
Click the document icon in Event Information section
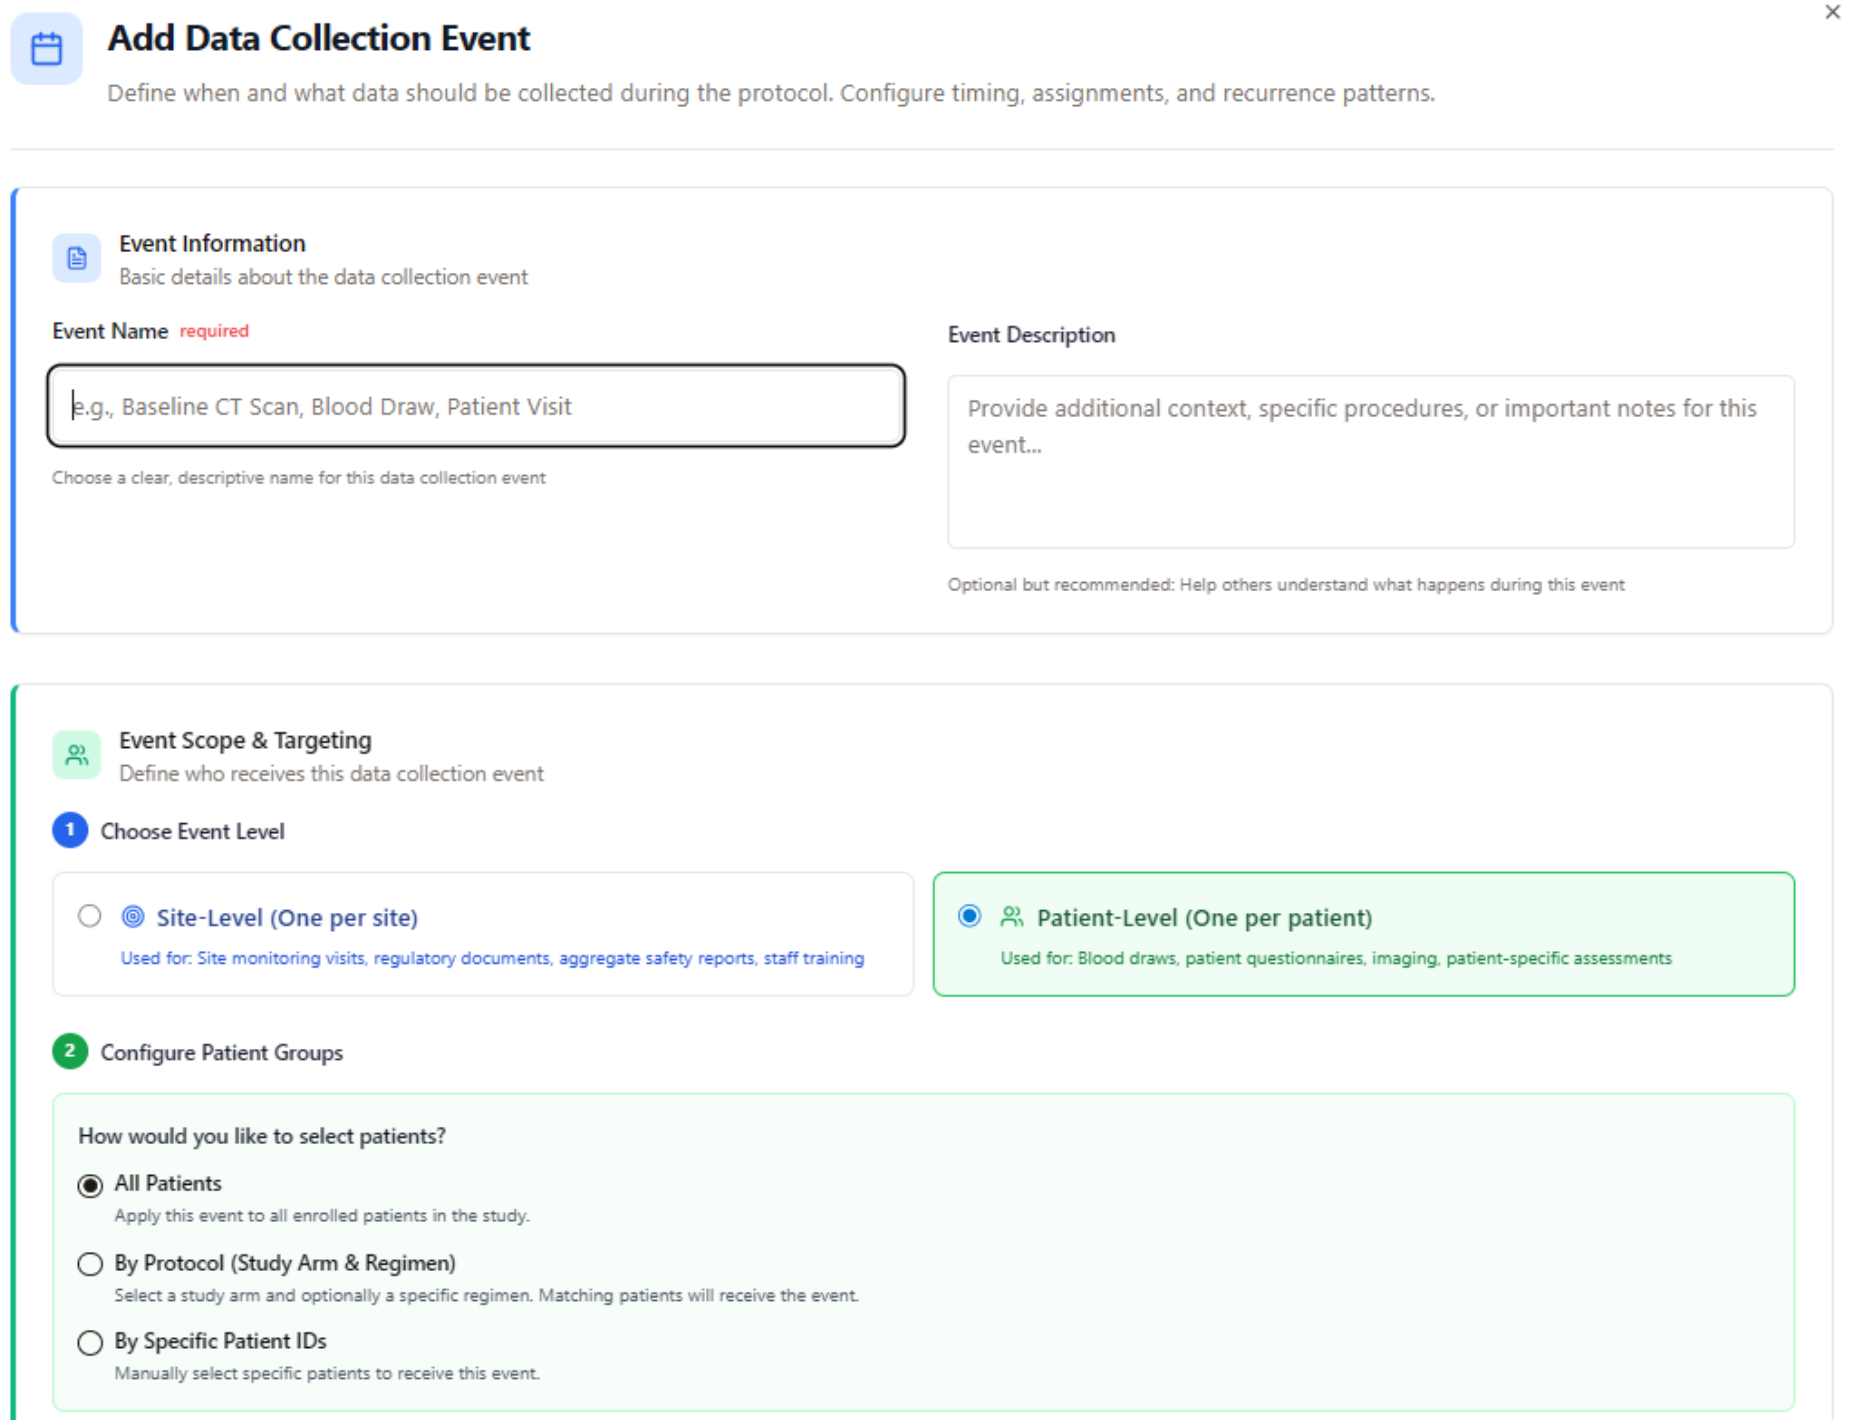pyautogui.click(x=77, y=258)
